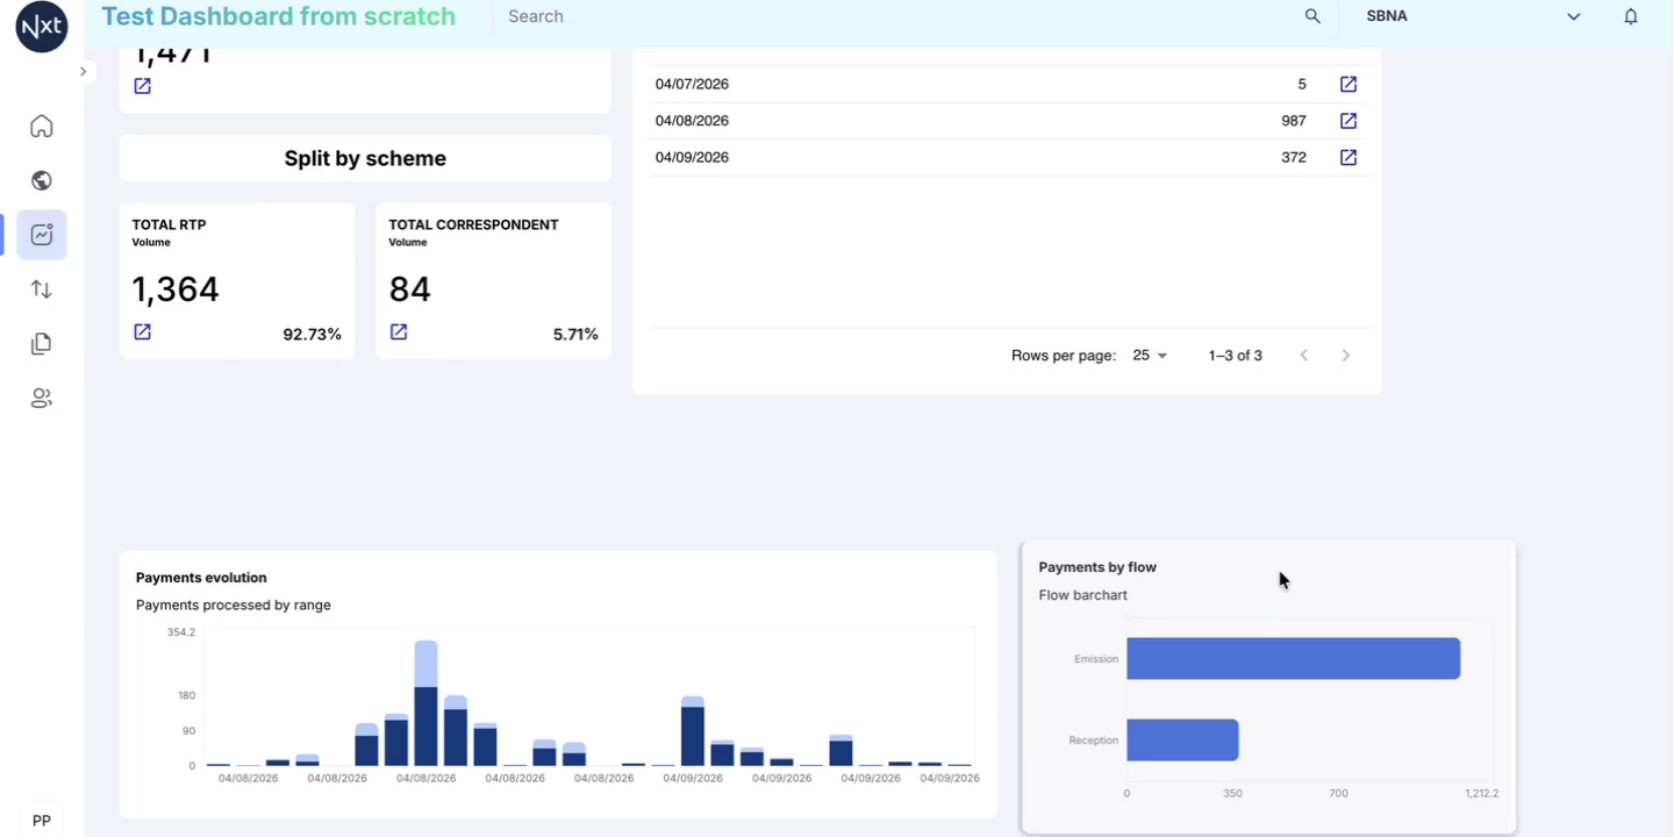This screenshot has width=1674, height=837.
Task: Click the tallest bar in Payments evolution chart
Action: click(x=426, y=703)
